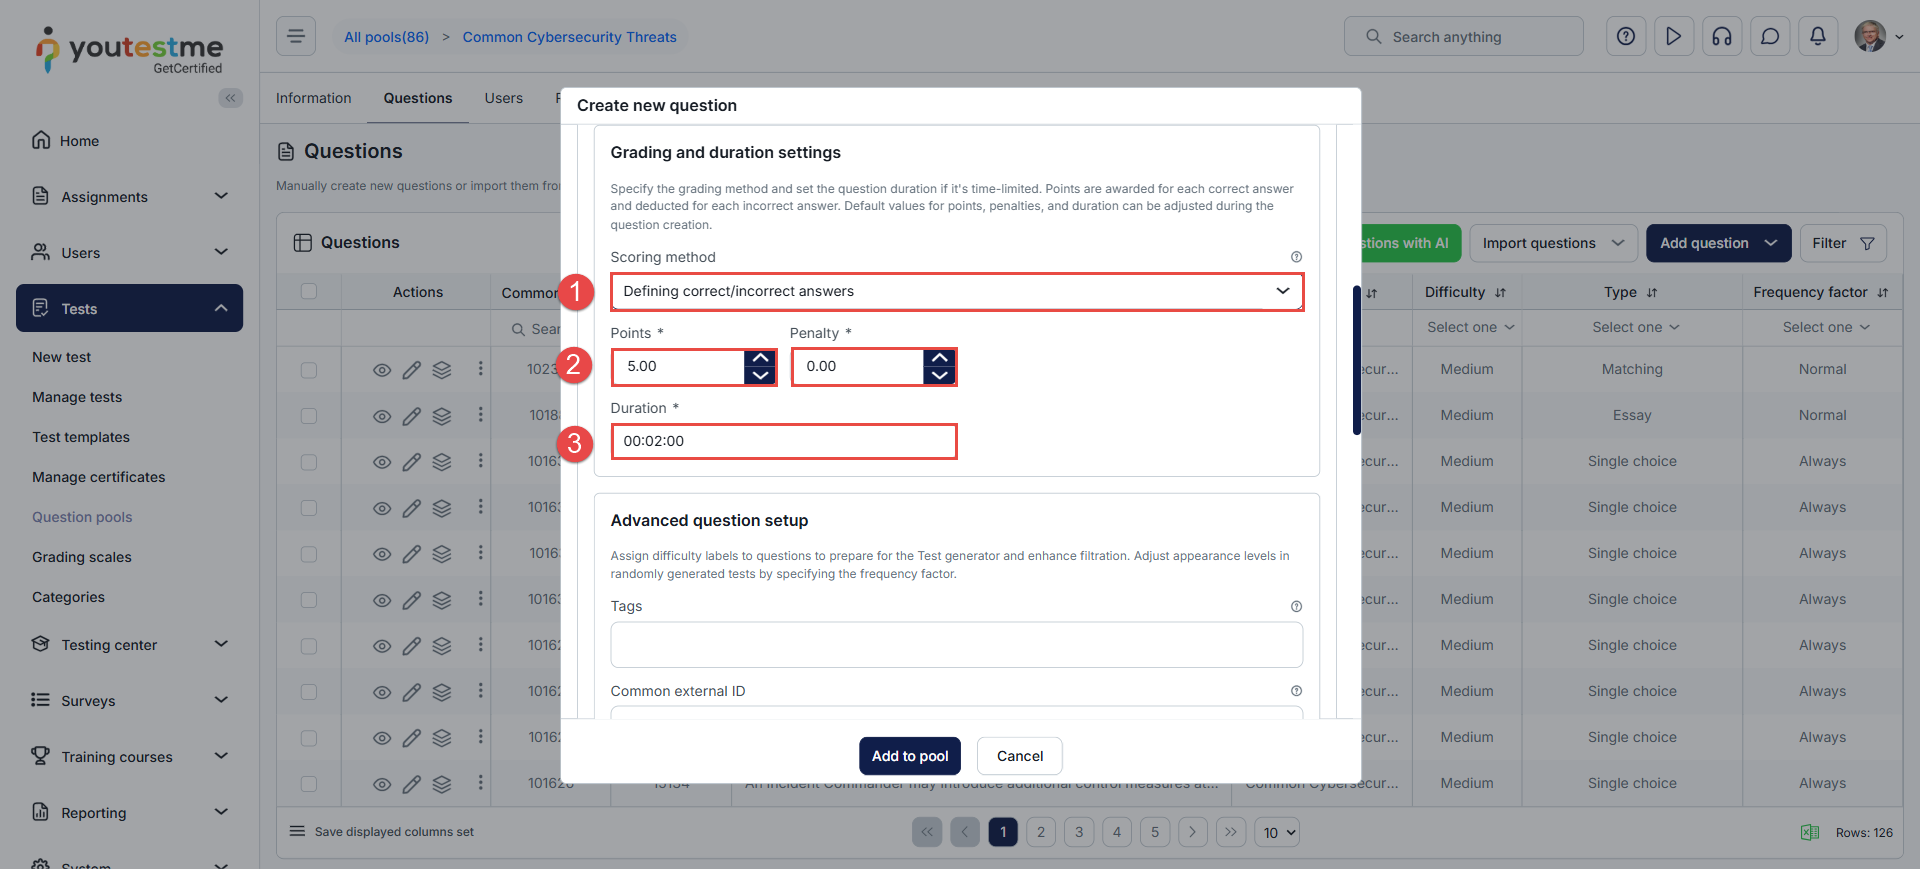The image size is (1920, 869).
Task: Expand the Assignments sidebar section
Action: (130, 197)
